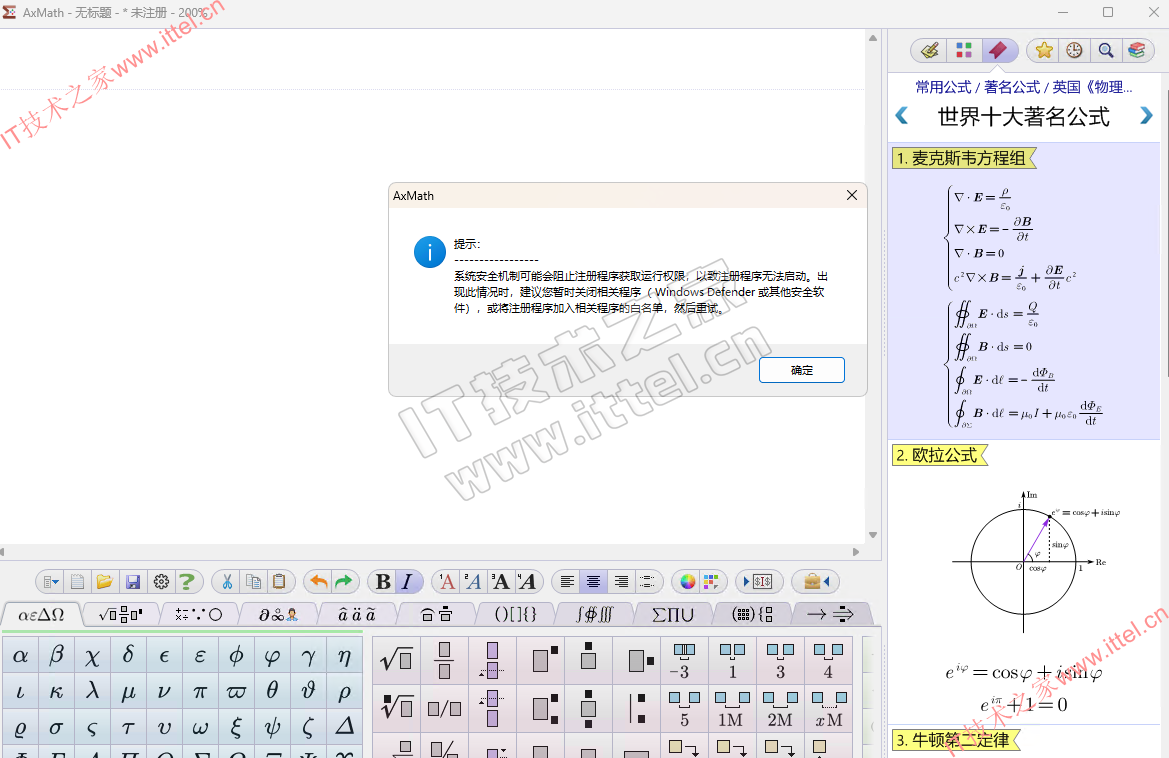This screenshot has height=758, width=1169.
Task: Select the arrows → ⇒ tab
Action: pyautogui.click(x=831, y=614)
